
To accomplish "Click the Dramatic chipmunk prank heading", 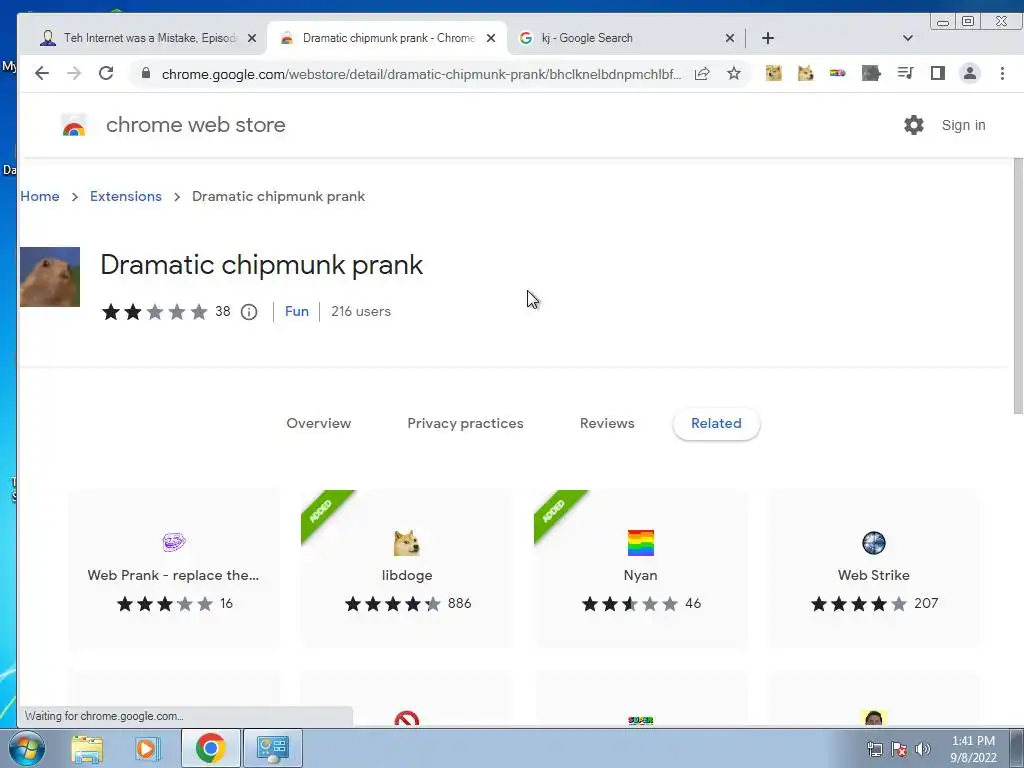I will (x=262, y=265).
